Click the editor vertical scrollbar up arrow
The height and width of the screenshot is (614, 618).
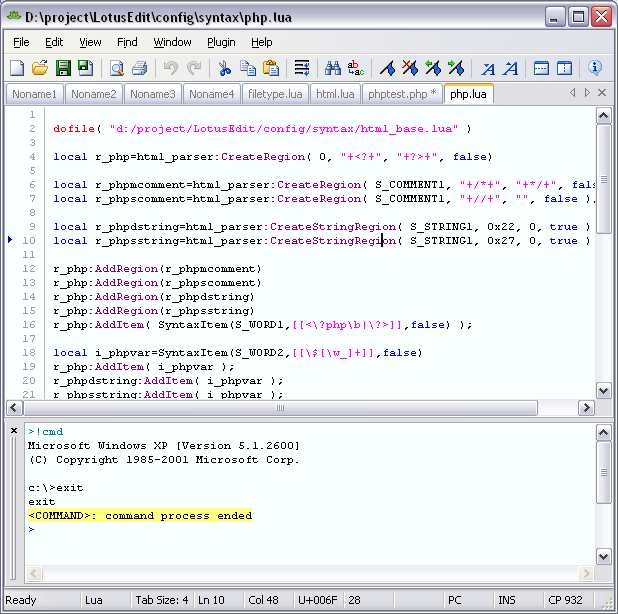click(603, 116)
